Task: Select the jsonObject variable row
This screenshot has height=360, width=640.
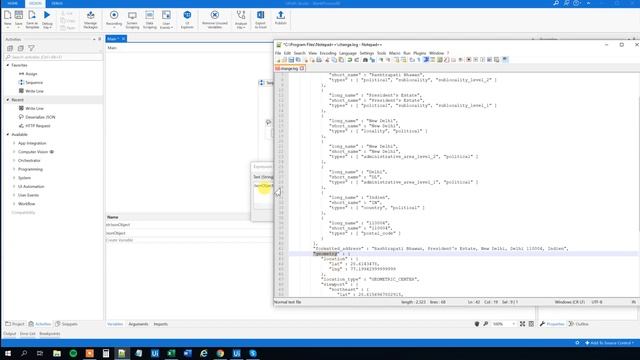Action: 189,233
